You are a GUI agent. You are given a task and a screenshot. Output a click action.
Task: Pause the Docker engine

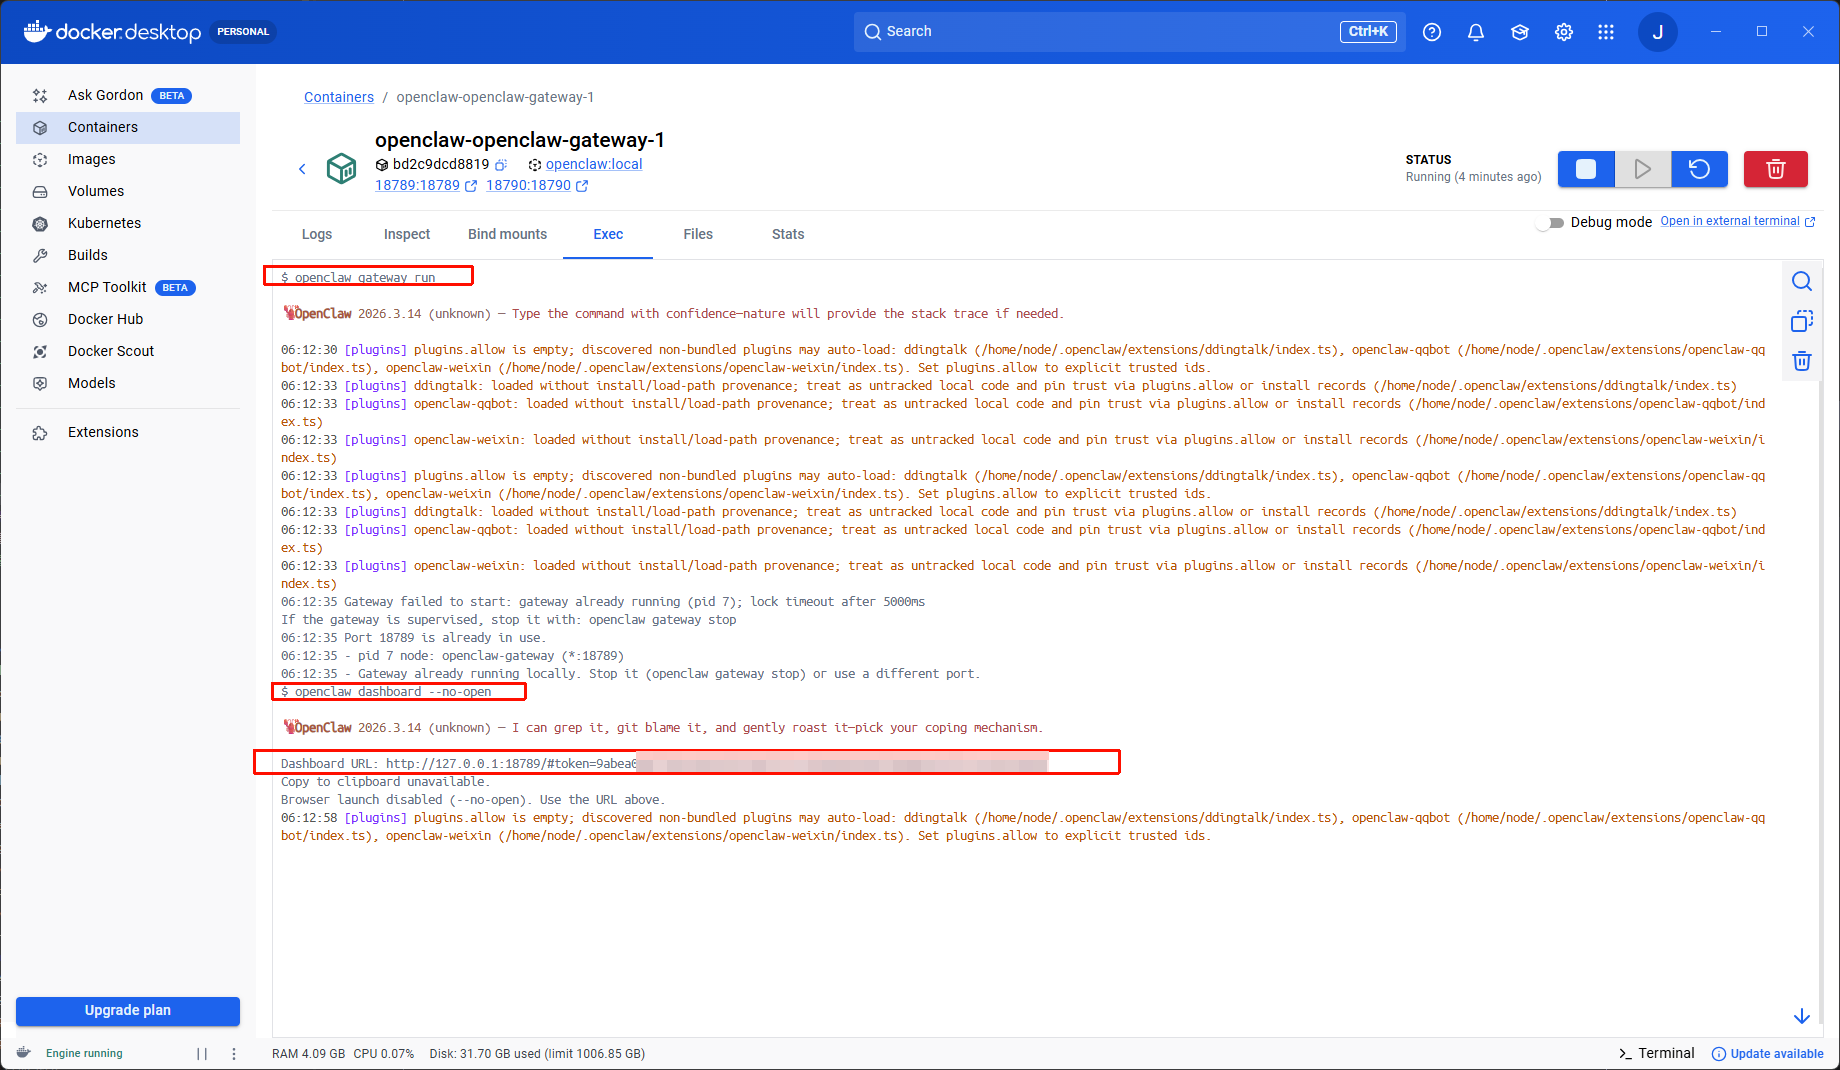click(x=202, y=1053)
